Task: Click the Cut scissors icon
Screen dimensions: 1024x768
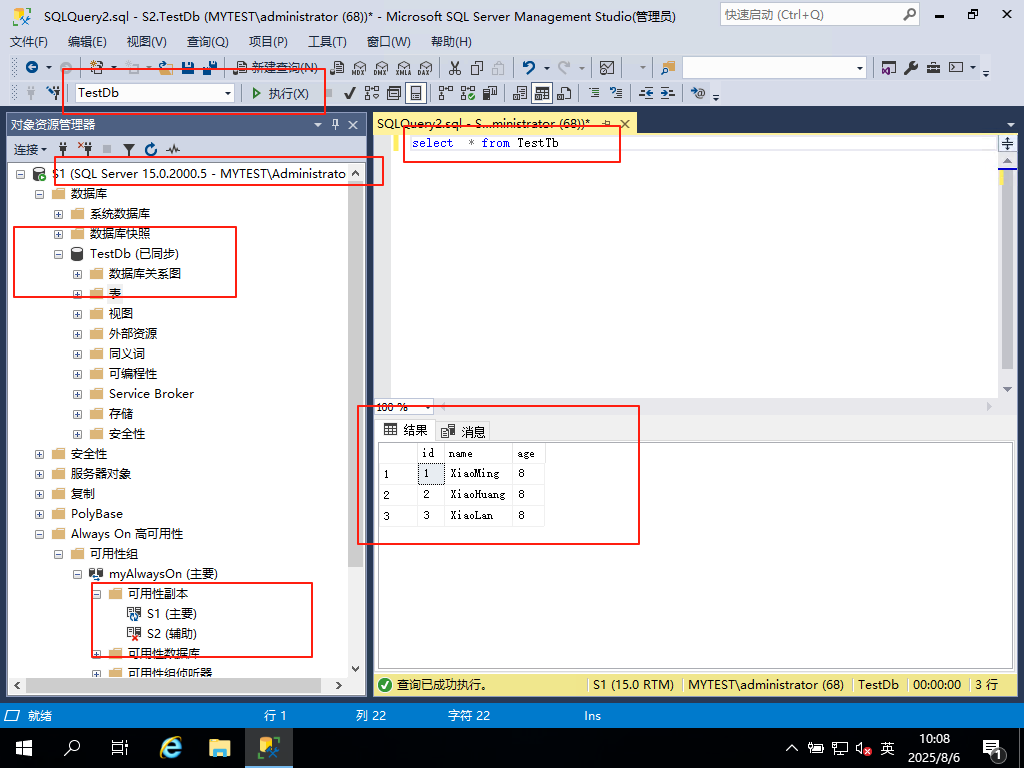Action: coord(455,68)
